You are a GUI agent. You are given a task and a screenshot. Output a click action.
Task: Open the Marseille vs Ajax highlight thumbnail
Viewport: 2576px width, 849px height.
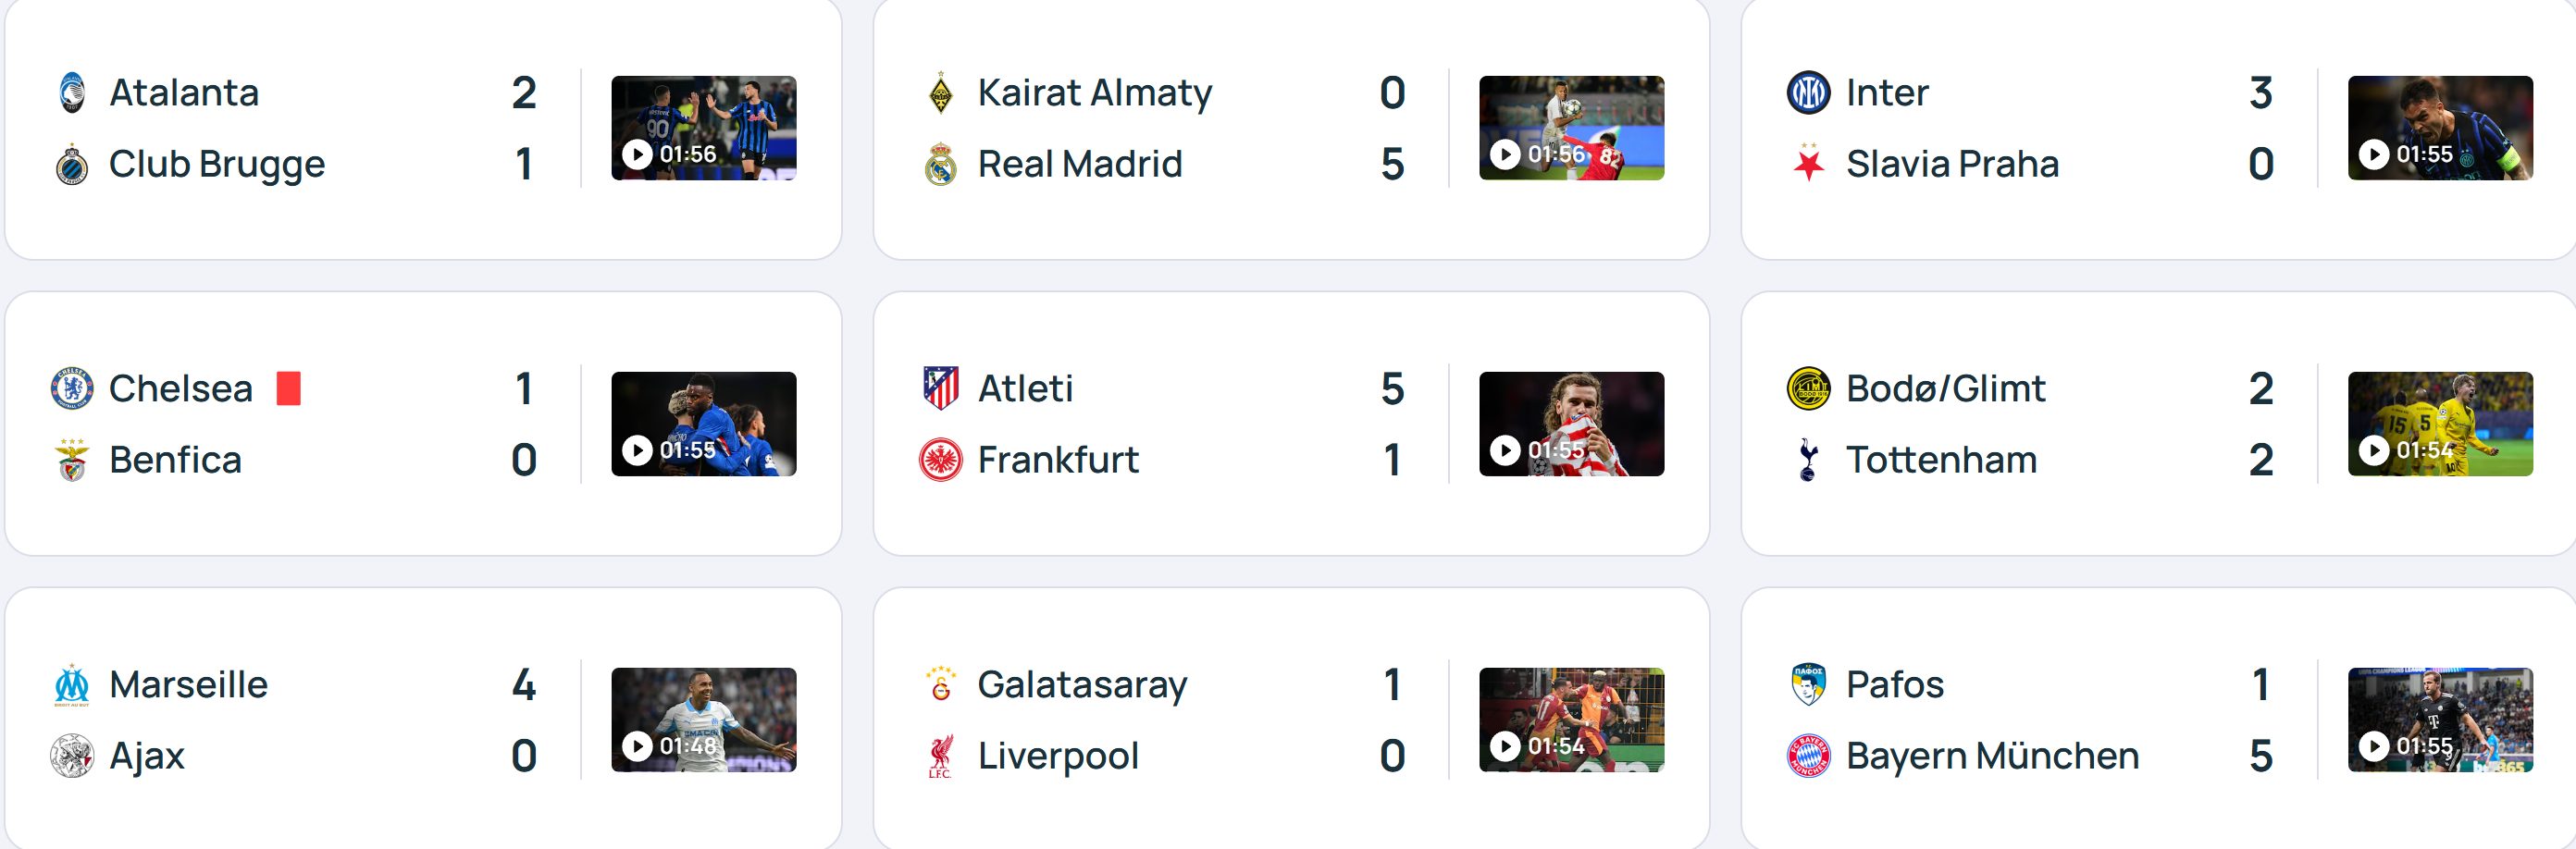(x=703, y=720)
